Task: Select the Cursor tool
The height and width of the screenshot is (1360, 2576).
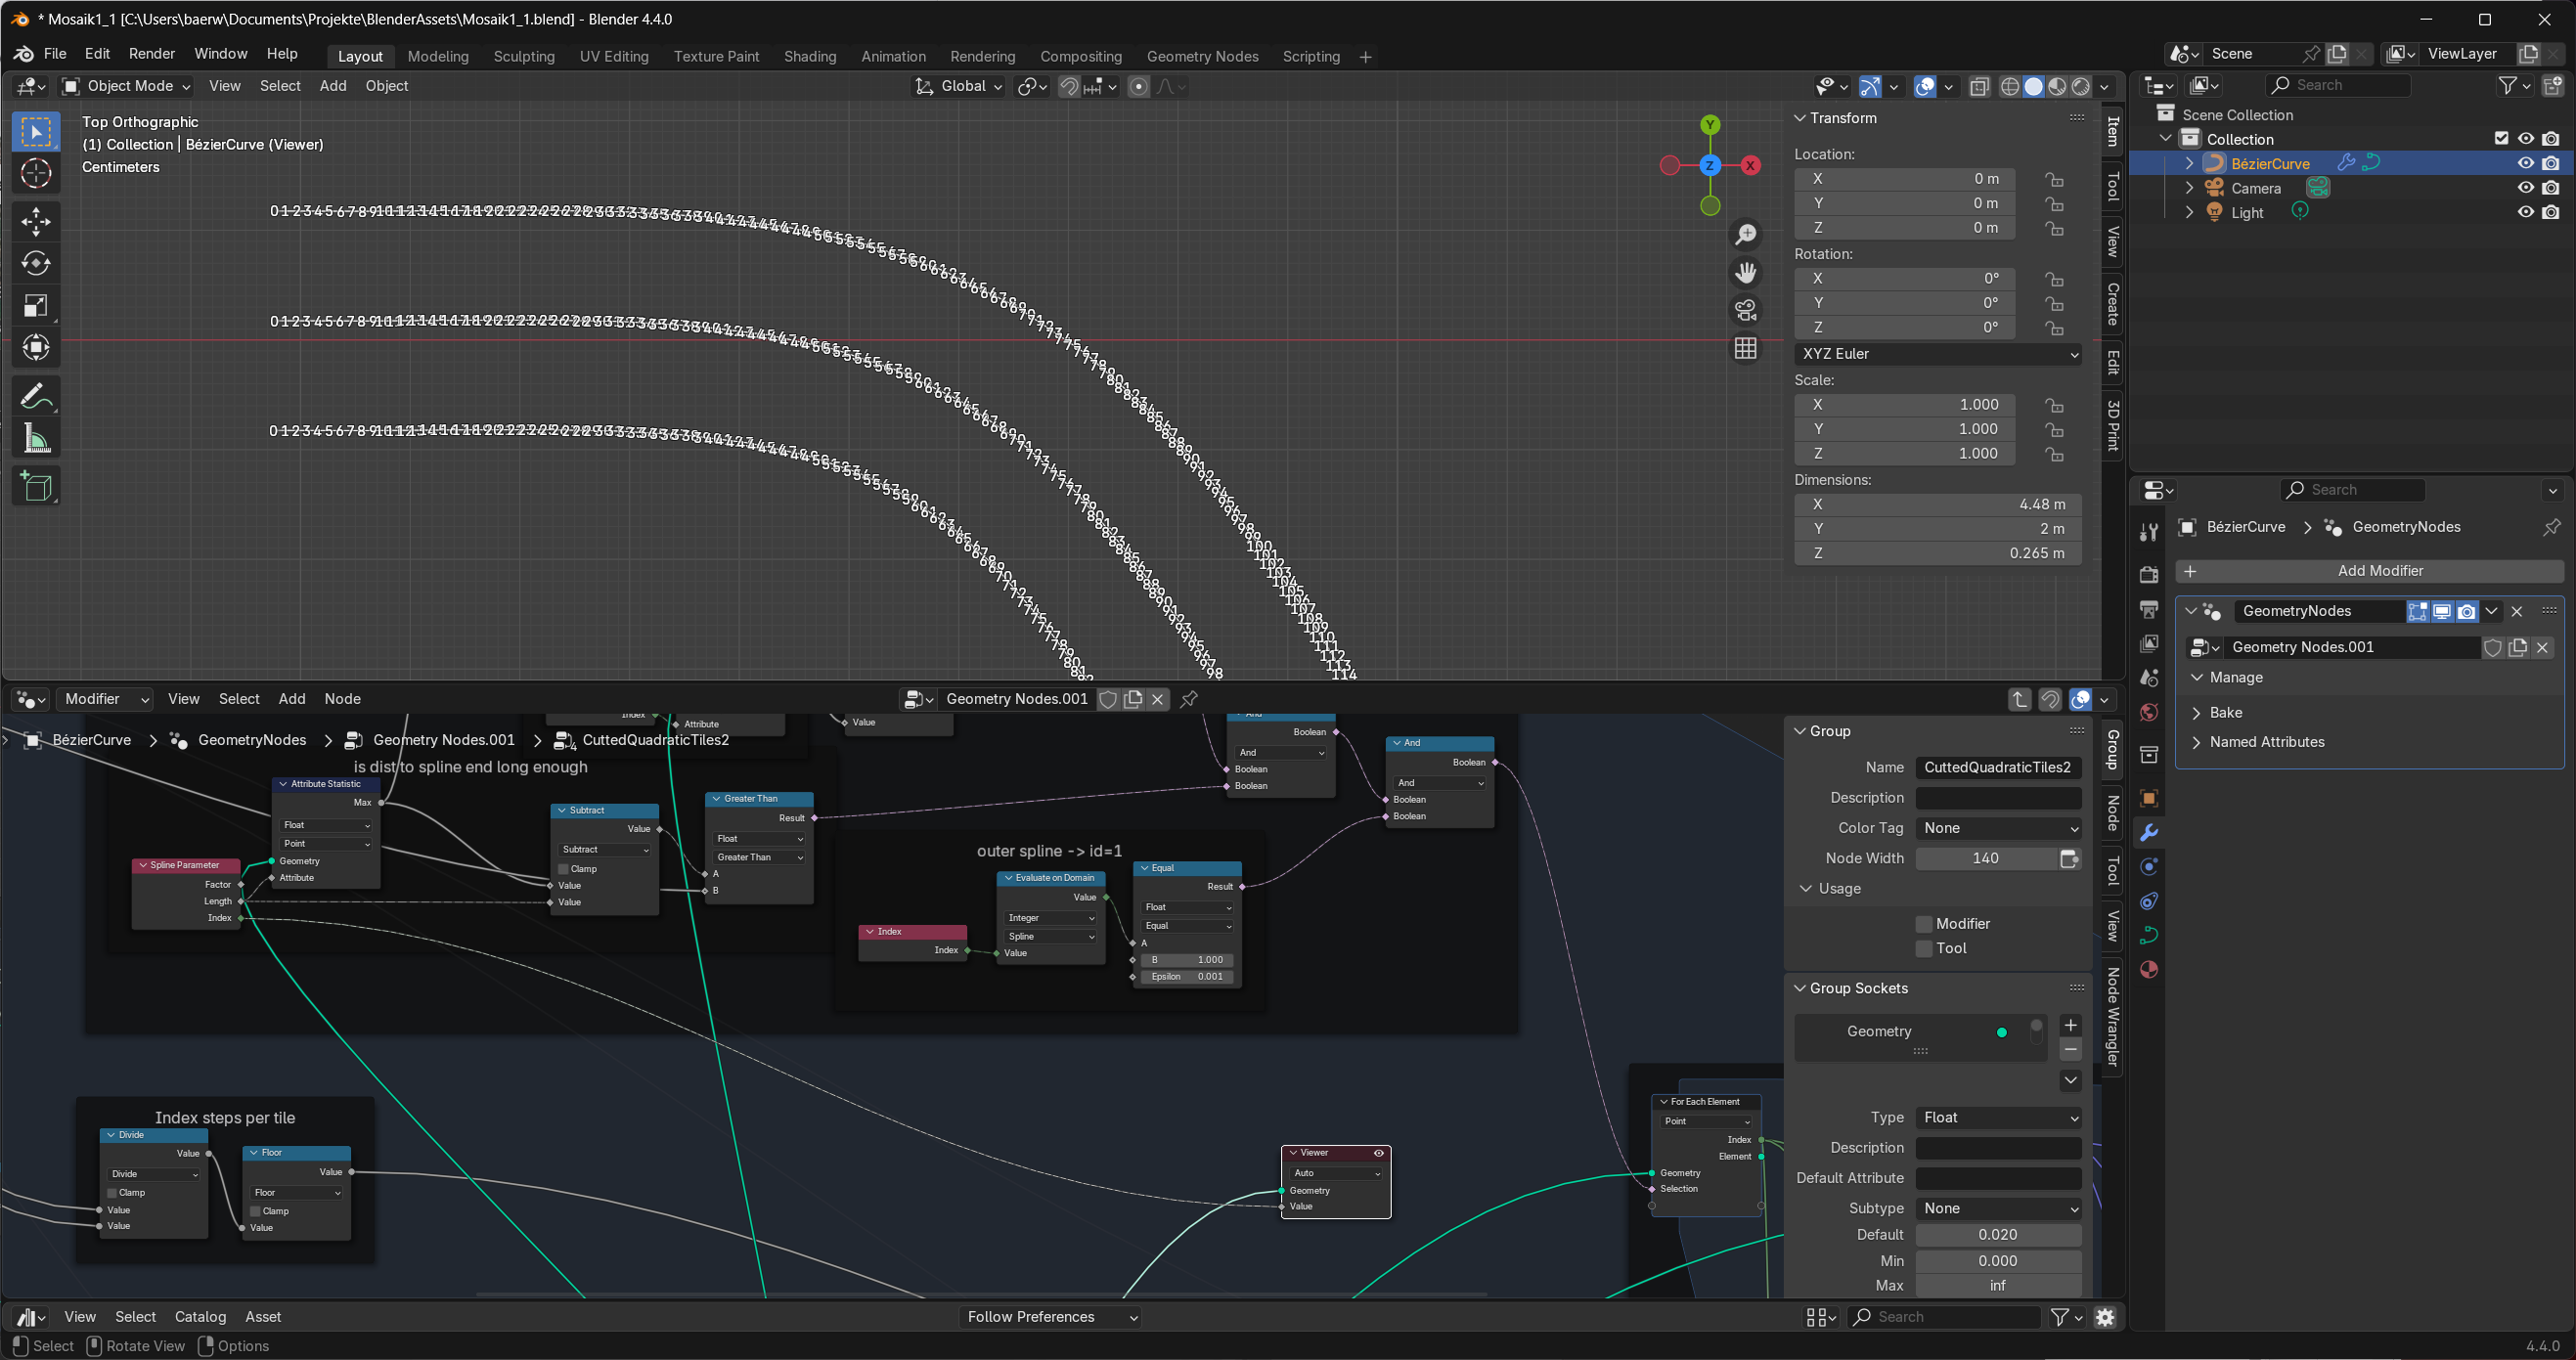Action: 36,174
